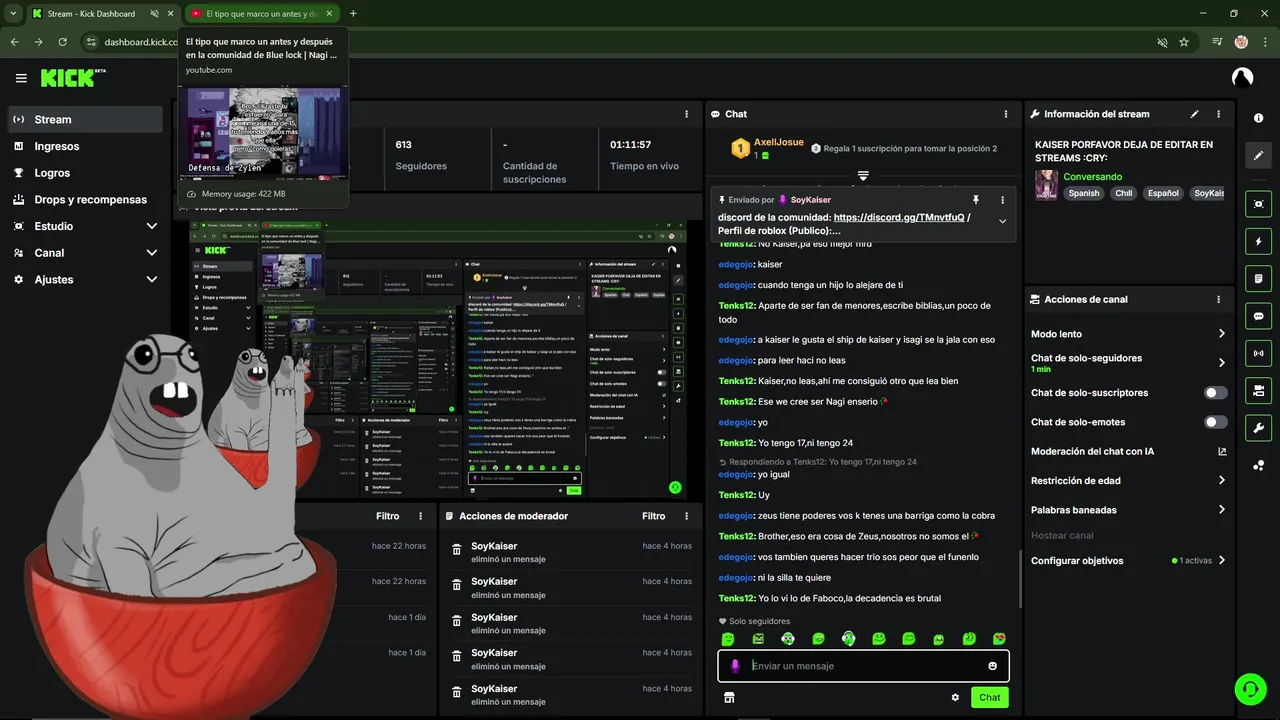Select Logros in the sidebar
The image size is (1280, 720).
click(85, 173)
